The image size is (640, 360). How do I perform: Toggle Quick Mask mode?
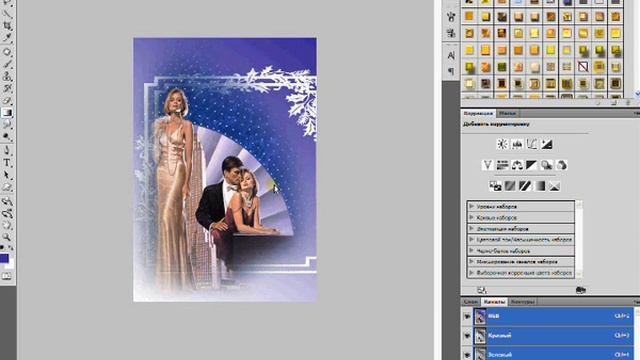tap(7, 276)
